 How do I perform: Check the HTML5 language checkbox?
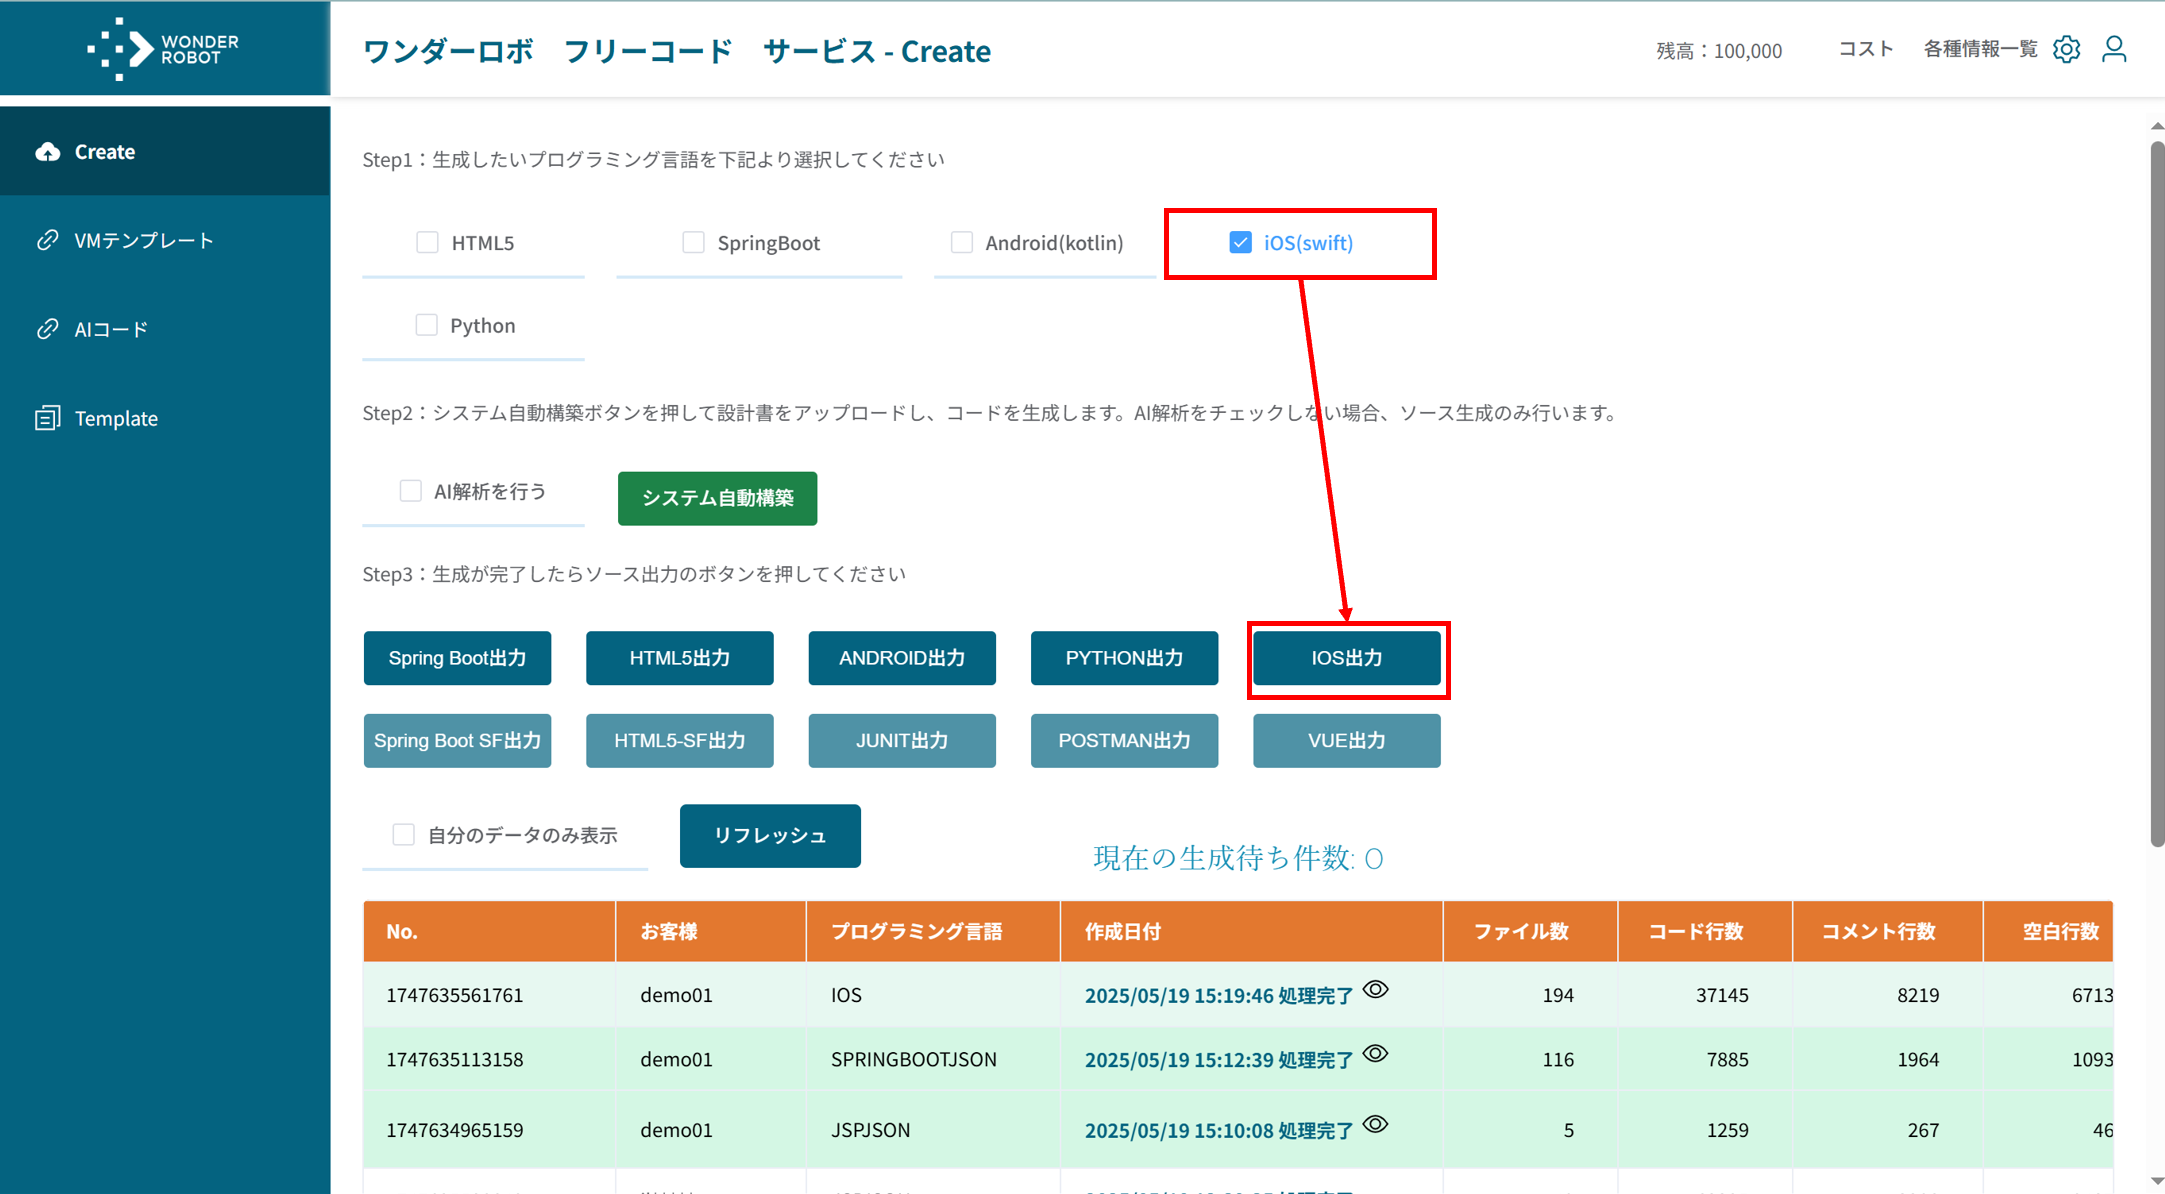click(427, 242)
